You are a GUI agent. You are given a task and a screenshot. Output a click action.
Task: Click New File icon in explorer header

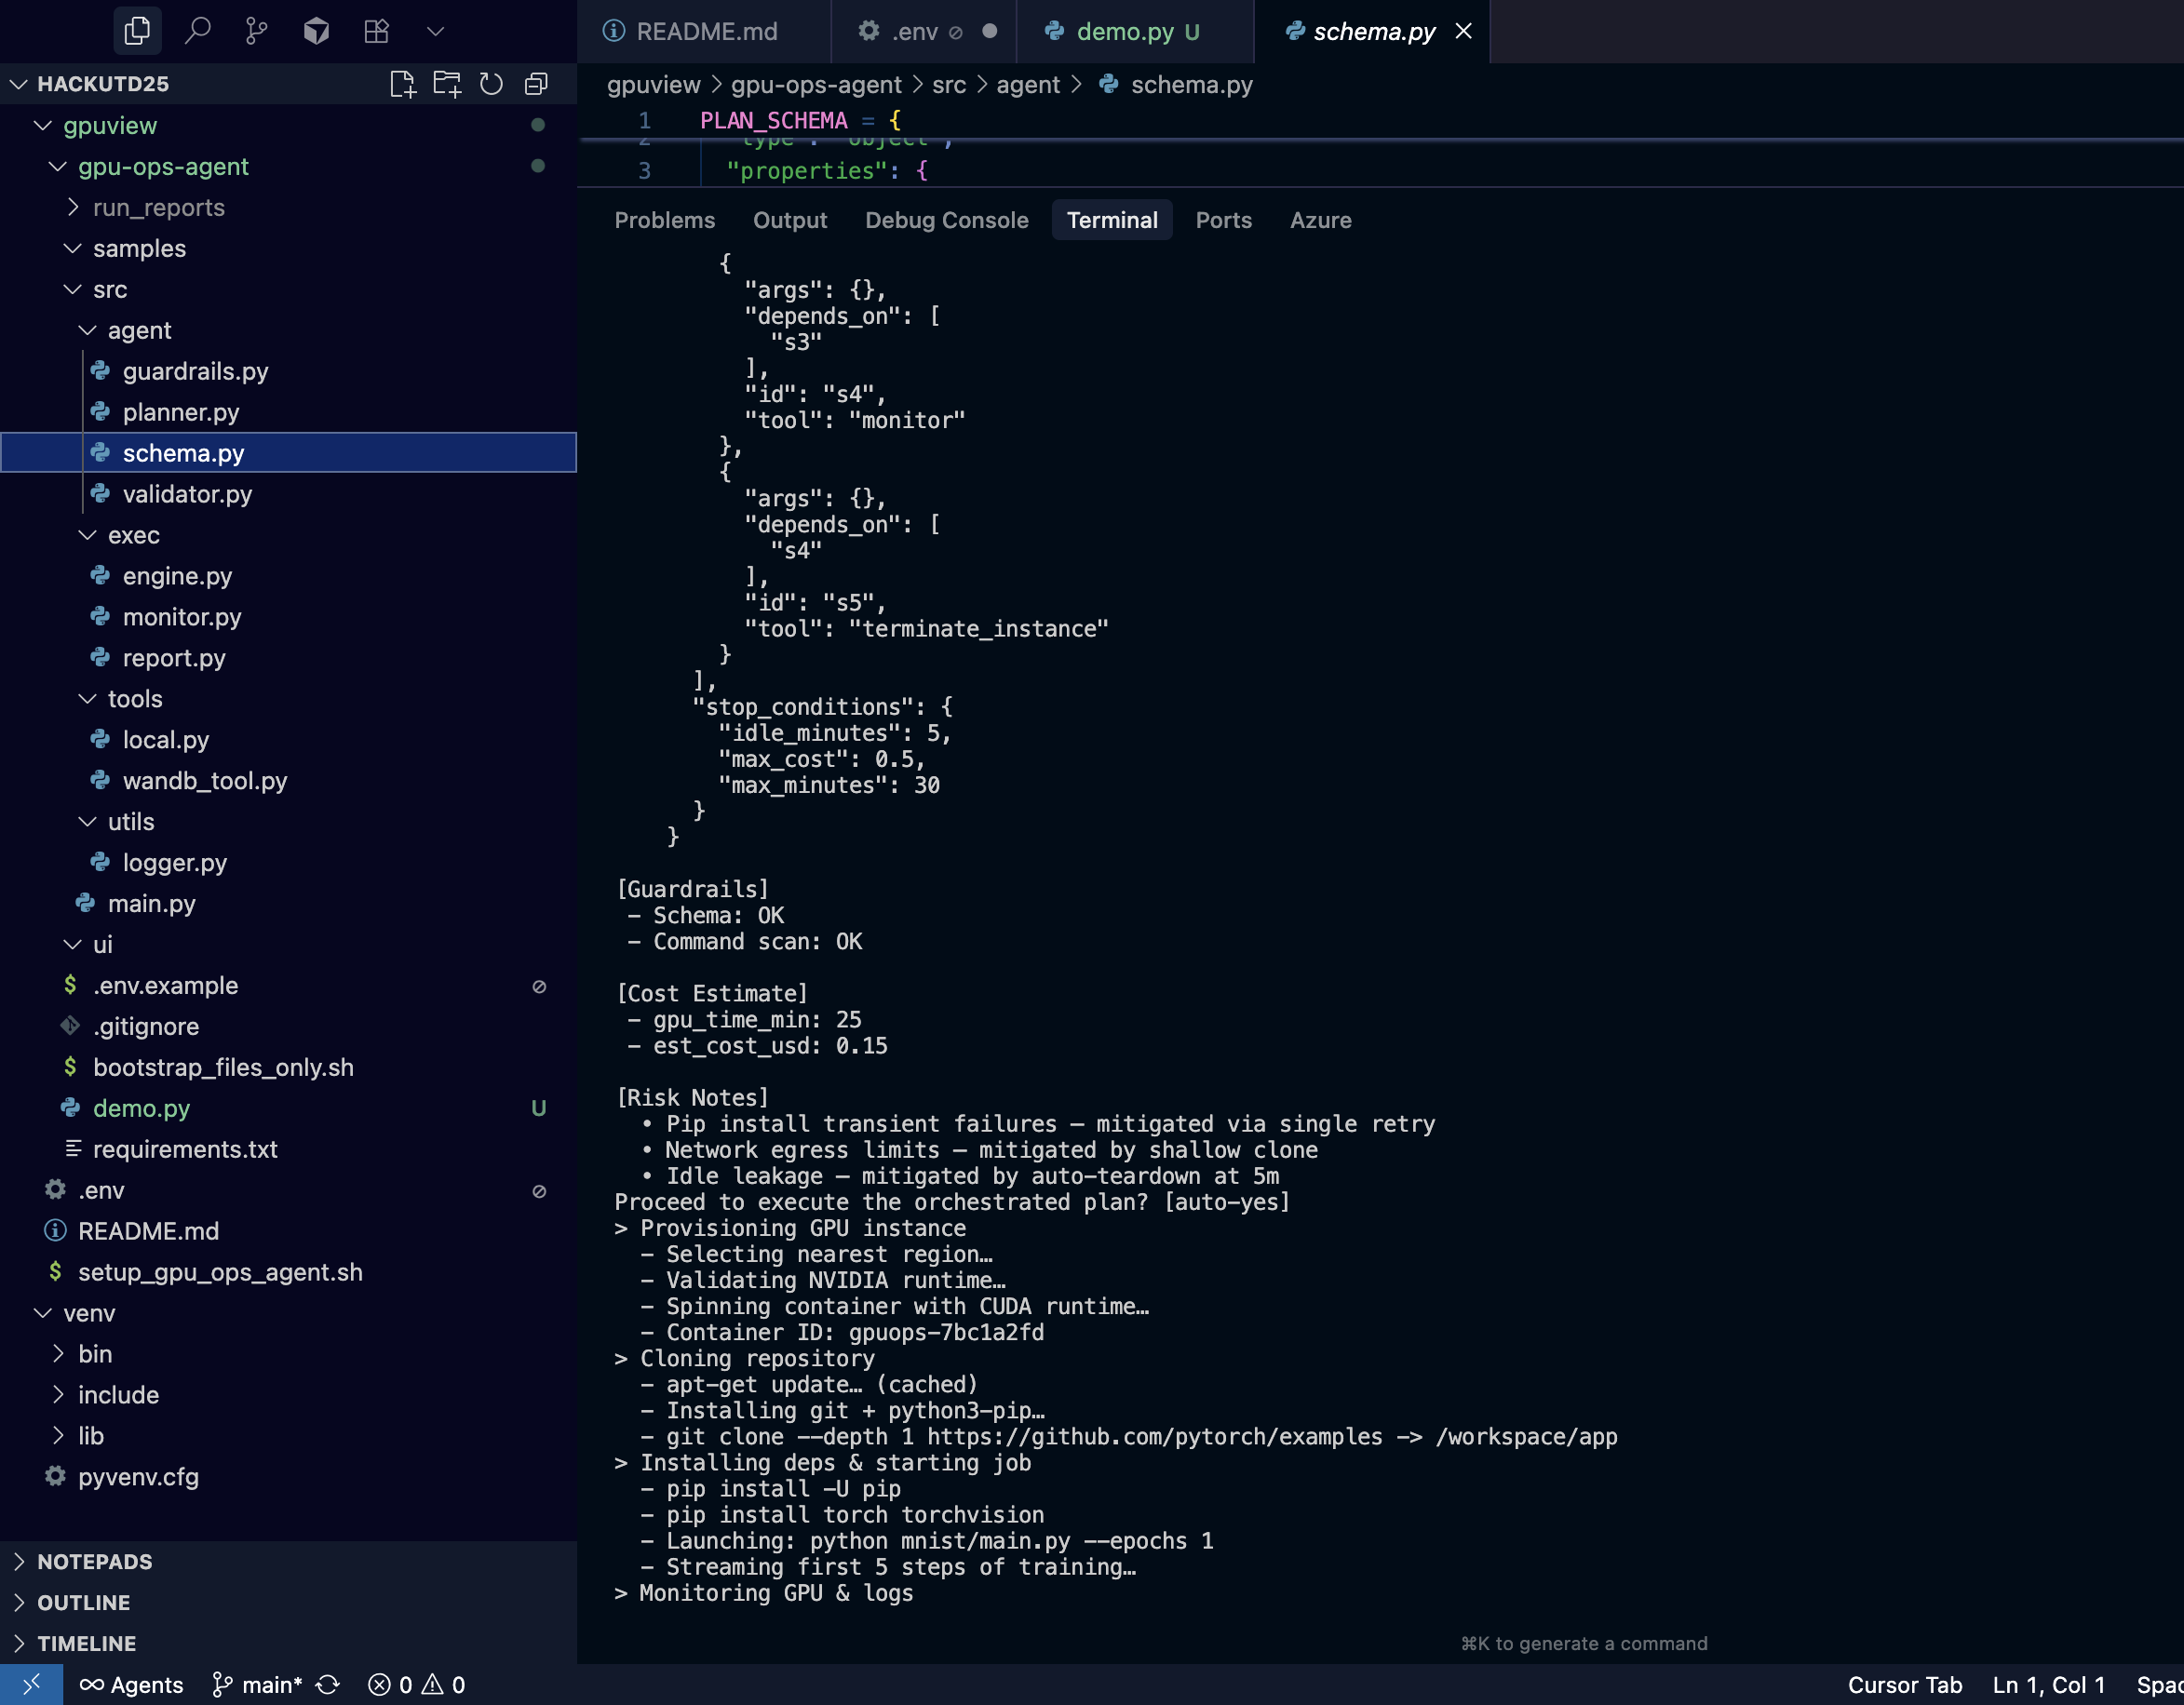402,84
